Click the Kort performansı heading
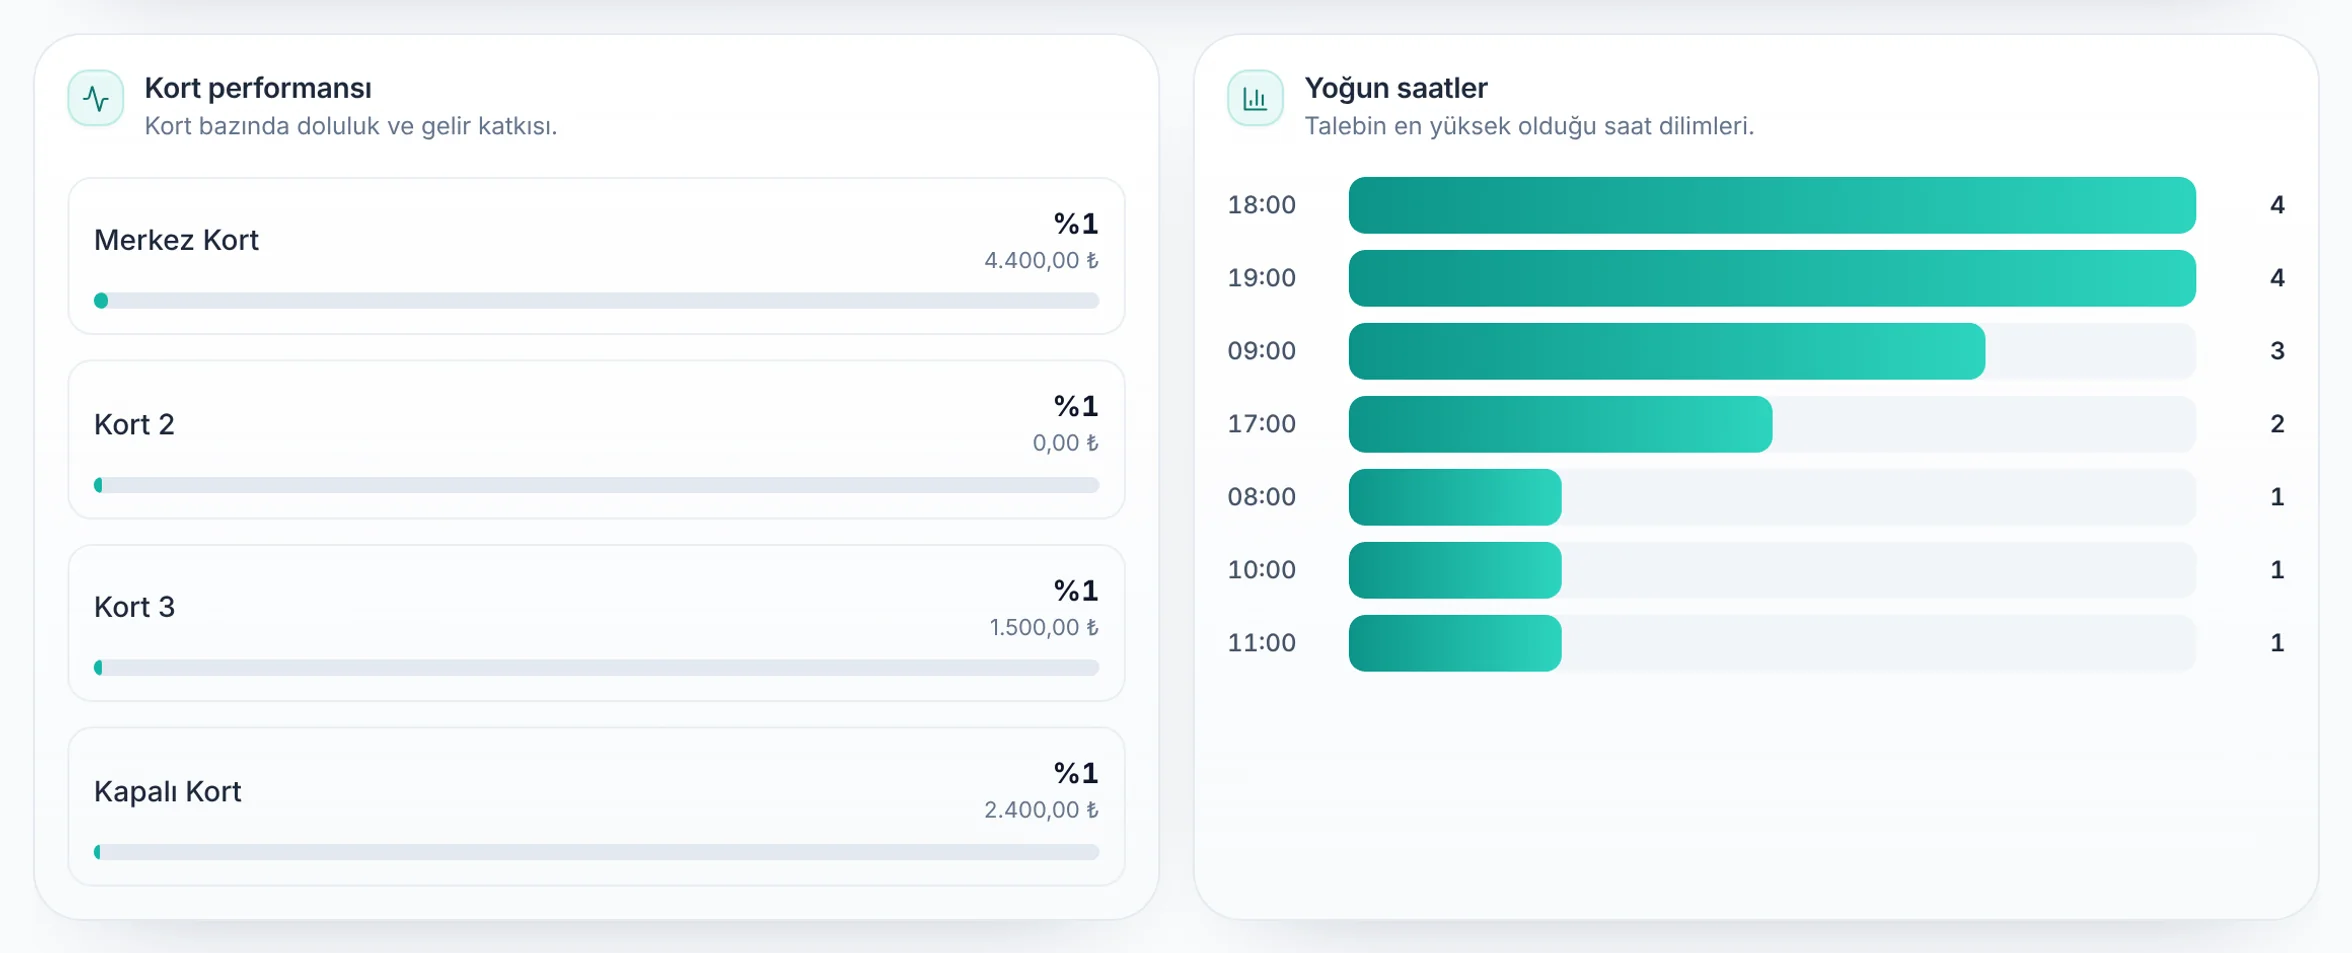Viewport: 2352px width, 953px height. click(x=258, y=88)
